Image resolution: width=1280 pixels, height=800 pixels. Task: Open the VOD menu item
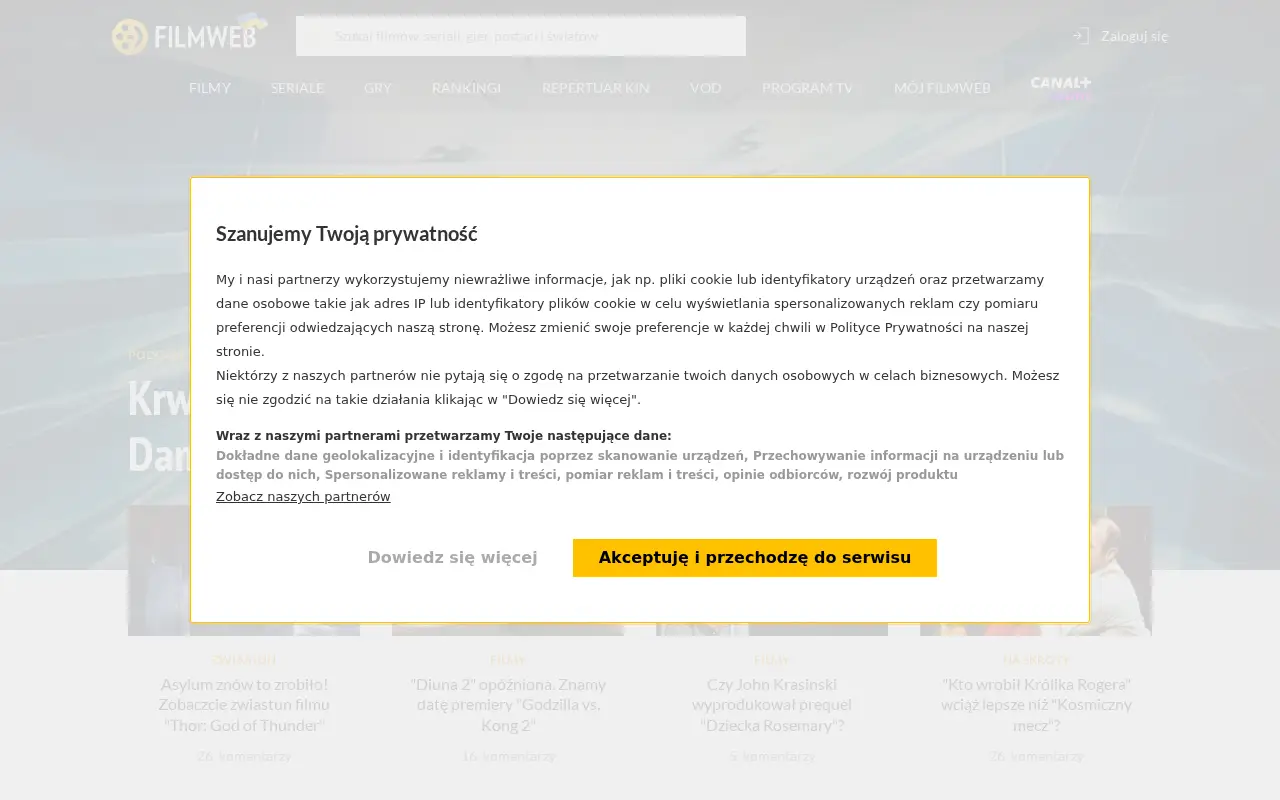point(706,88)
